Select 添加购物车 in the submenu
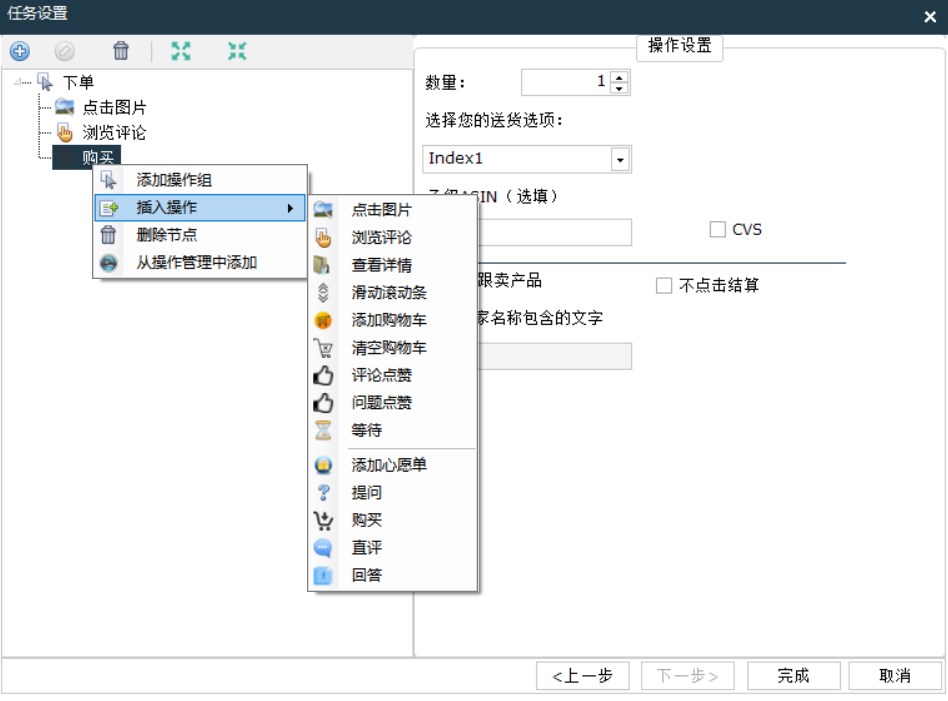This screenshot has width=948, height=701. (392, 320)
